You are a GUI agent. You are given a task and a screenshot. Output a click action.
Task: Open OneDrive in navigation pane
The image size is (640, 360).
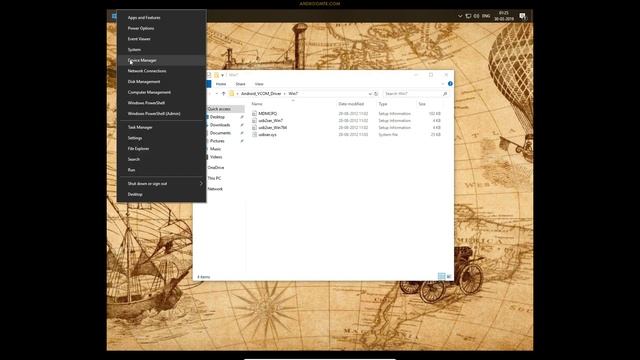coord(216,167)
